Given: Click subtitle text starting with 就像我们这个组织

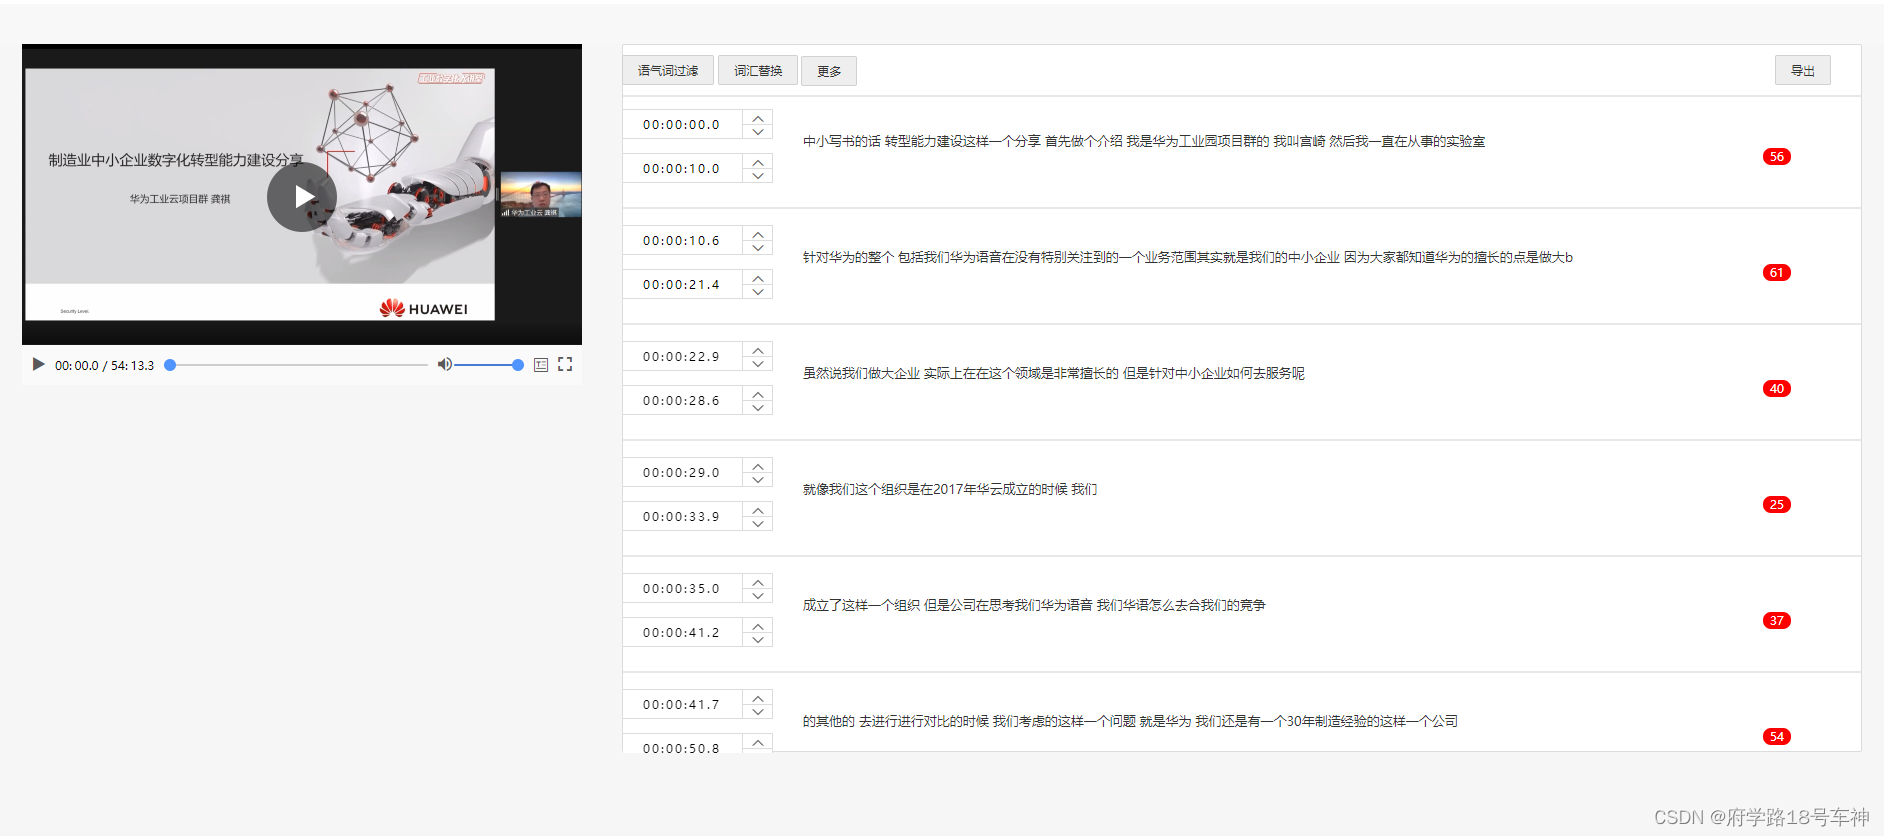Looking at the screenshot, I should [x=950, y=489].
